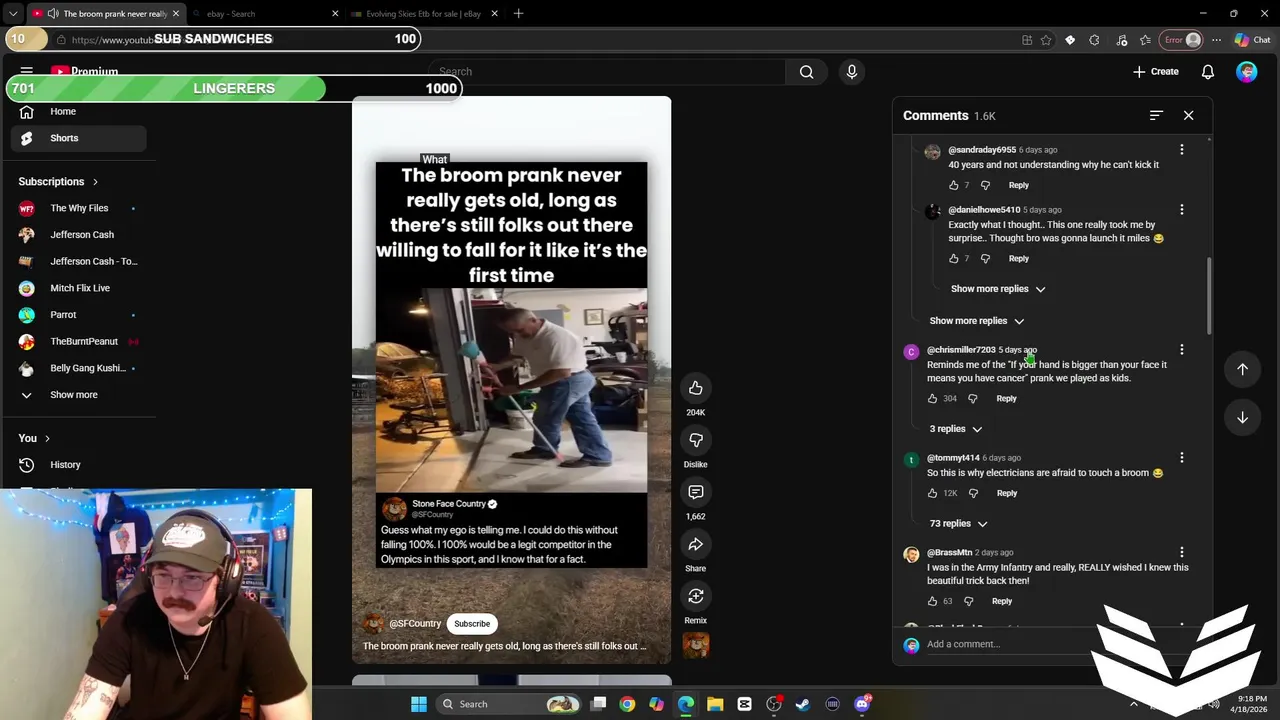Open the YouTube guide hamburger menu
The image size is (1280, 720).
tap(27, 71)
